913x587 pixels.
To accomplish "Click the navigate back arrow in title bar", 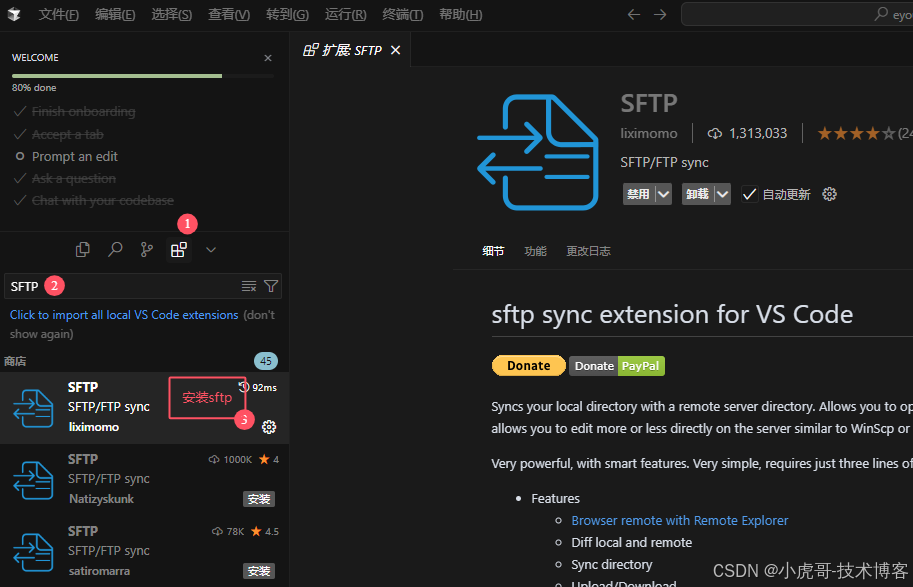I will point(633,14).
